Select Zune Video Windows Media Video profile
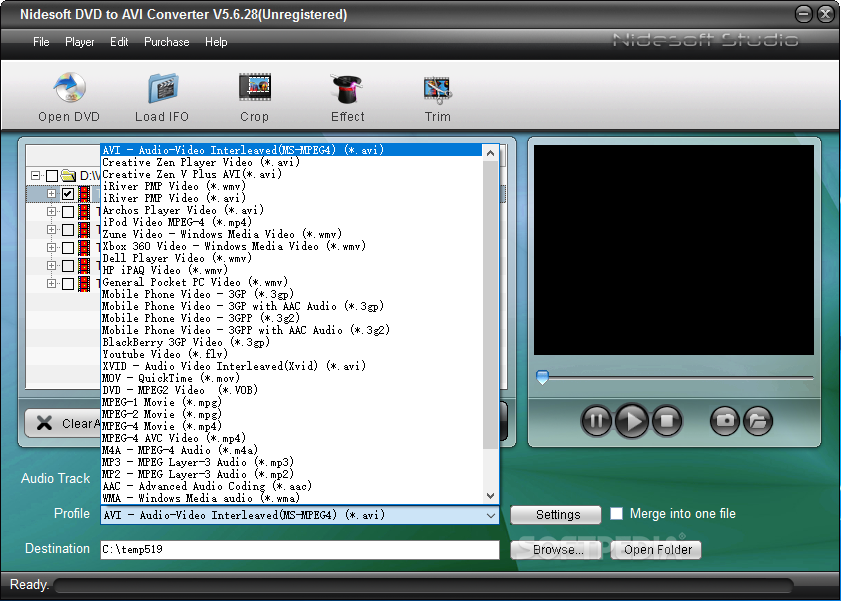The width and height of the screenshot is (841, 601). 292,234
